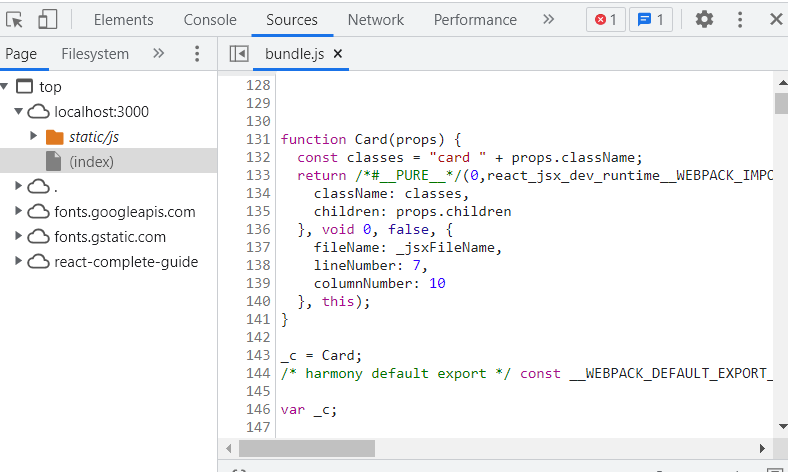
Task: Select fonts.gstatic.com domain entry
Action: click(110, 237)
